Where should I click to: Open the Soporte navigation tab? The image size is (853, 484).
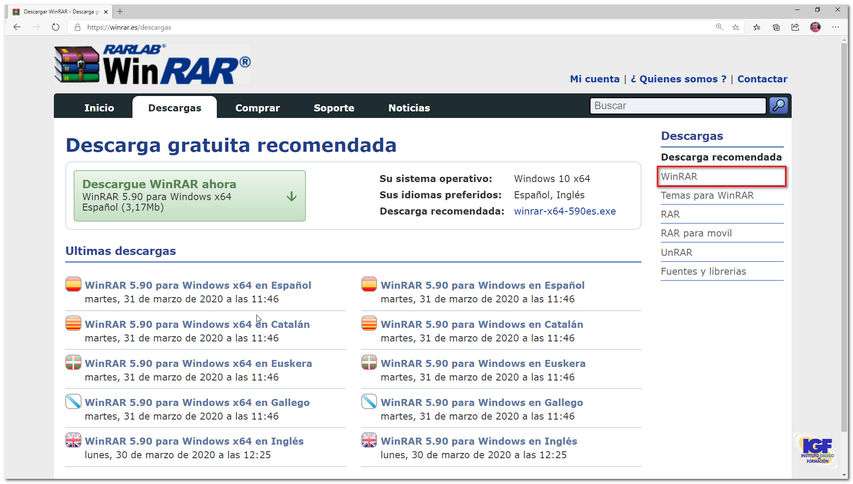[333, 108]
